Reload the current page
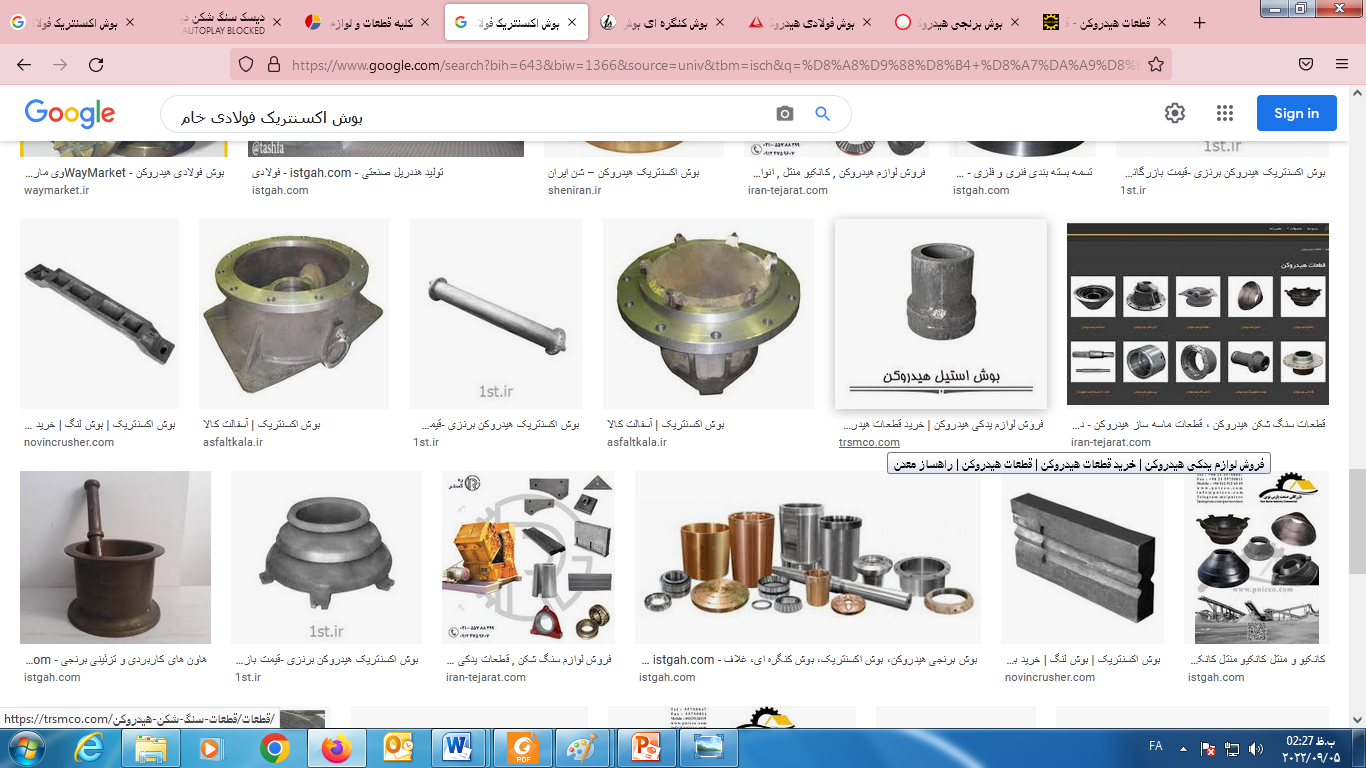The image size is (1366, 768). pos(96,65)
